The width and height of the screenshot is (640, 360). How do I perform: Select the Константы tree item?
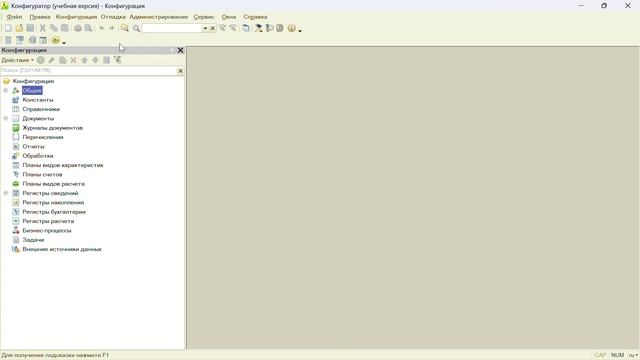click(x=38, y=100)
